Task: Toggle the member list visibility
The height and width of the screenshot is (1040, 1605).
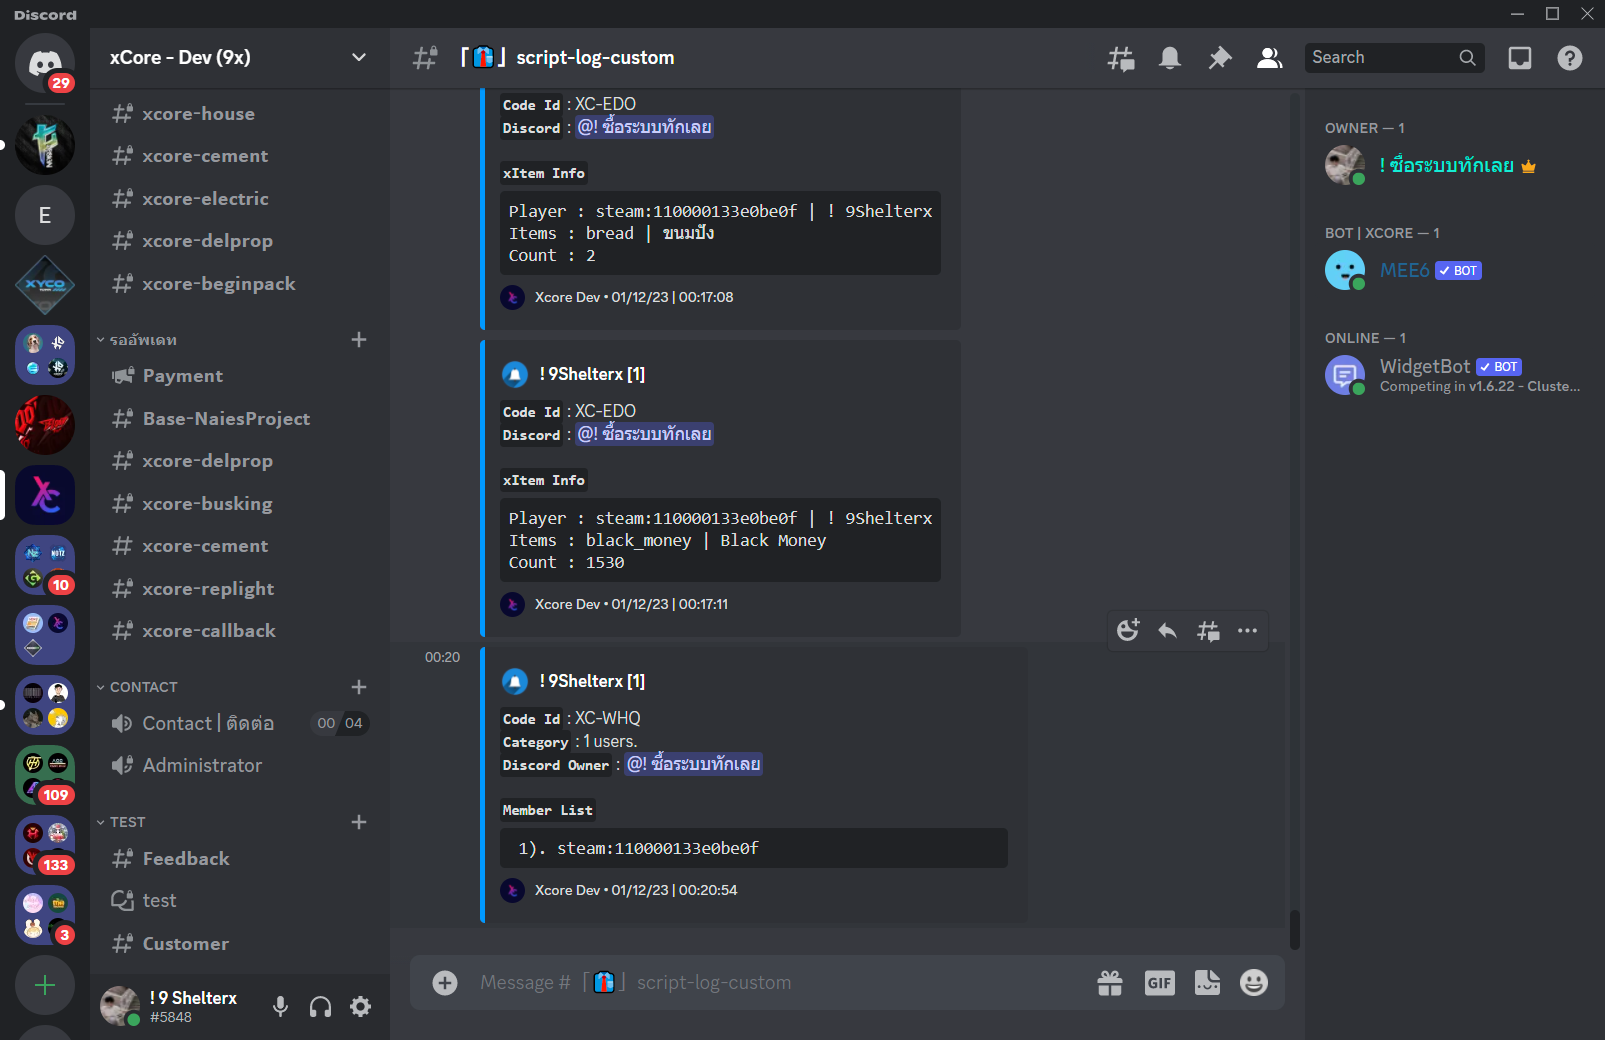Action: click(1269, 58)
